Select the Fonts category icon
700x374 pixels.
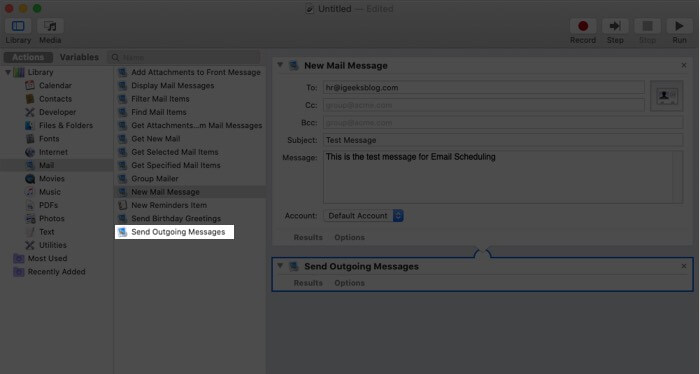tap(30, 139)
